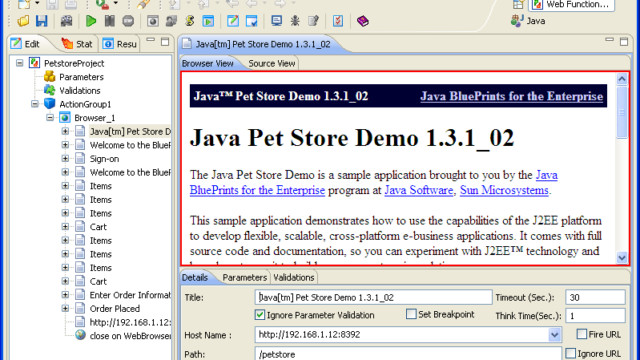Select the Details tab
Screen dimensions: 640x360
tap(195, 278)
